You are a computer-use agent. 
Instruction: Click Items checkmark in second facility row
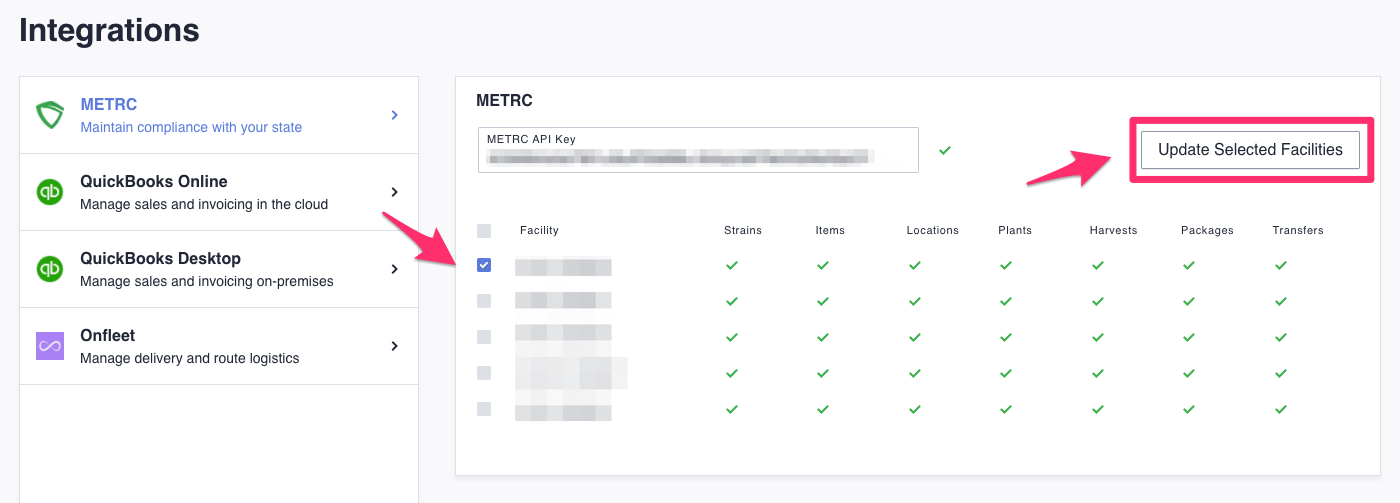822,301
